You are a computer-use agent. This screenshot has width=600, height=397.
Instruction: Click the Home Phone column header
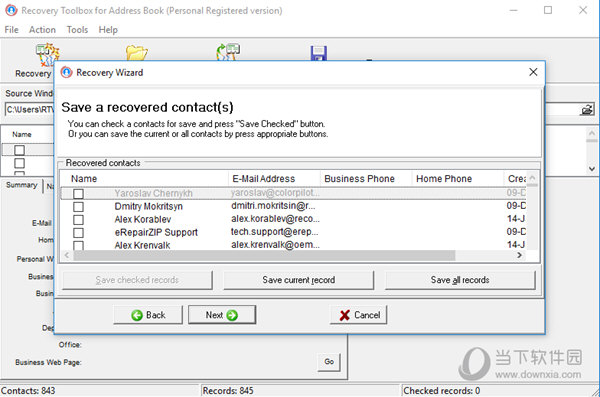[x=458, y=179]
